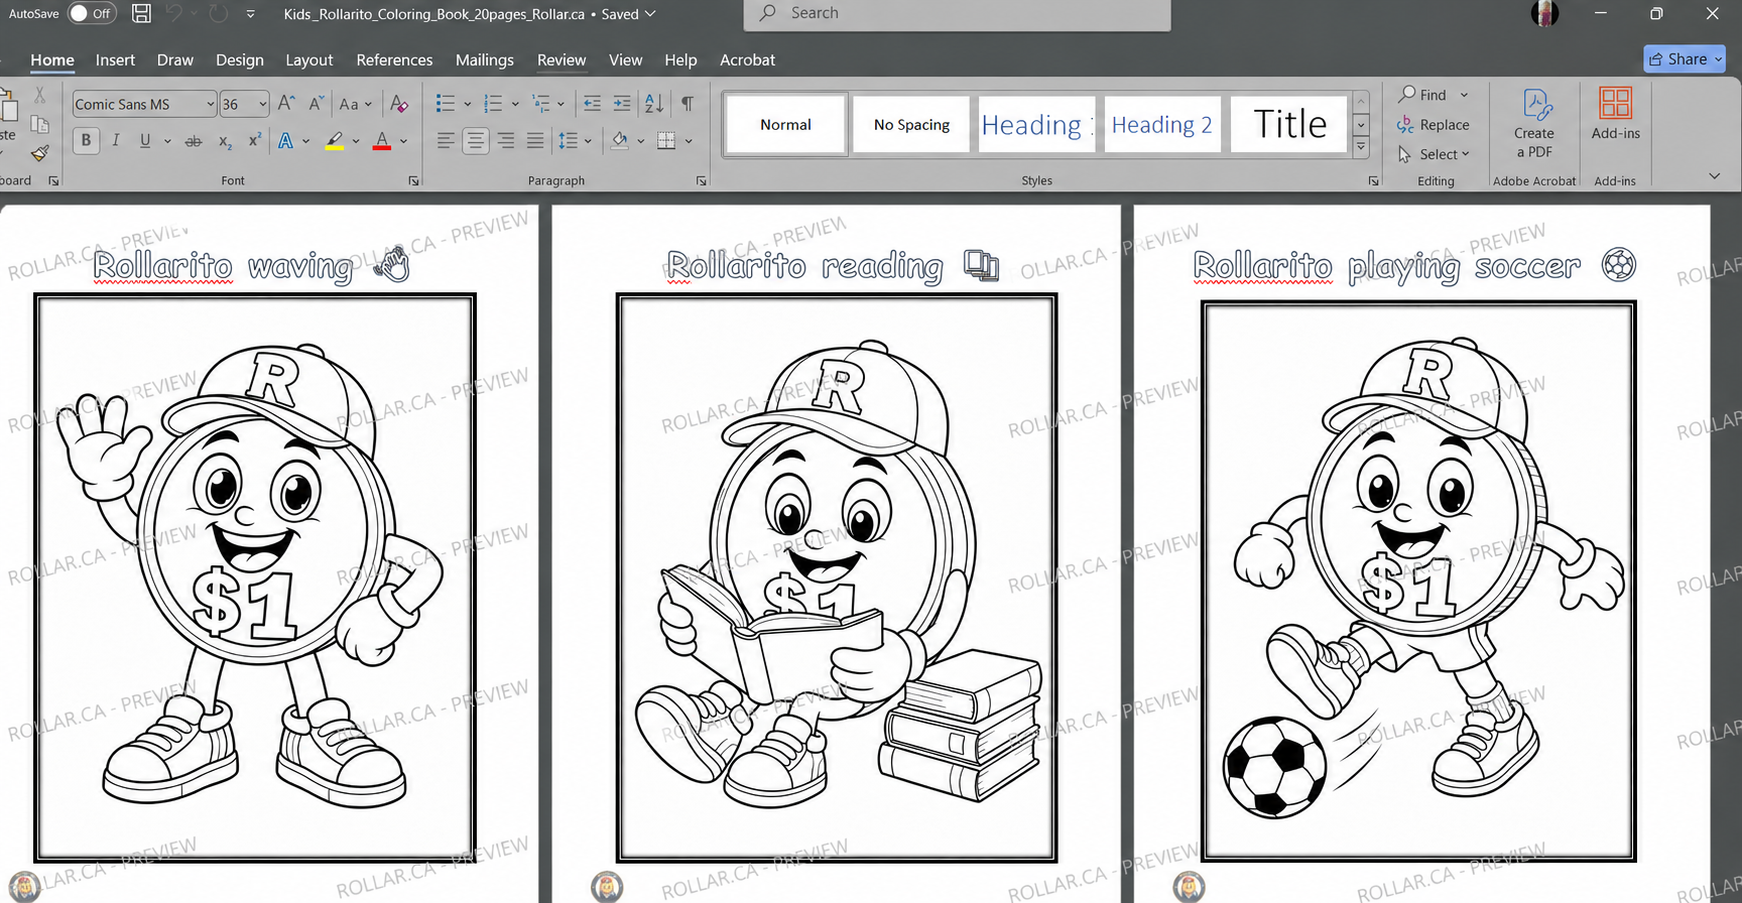Open the Change Case Aa menu
The image size is (1742, 903).
click(x=355, y=104)
